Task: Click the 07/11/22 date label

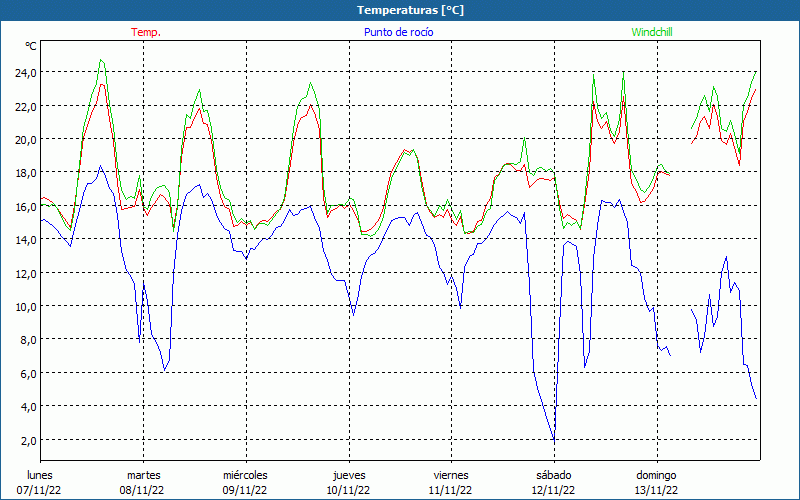Action: [x=39, y=490]
